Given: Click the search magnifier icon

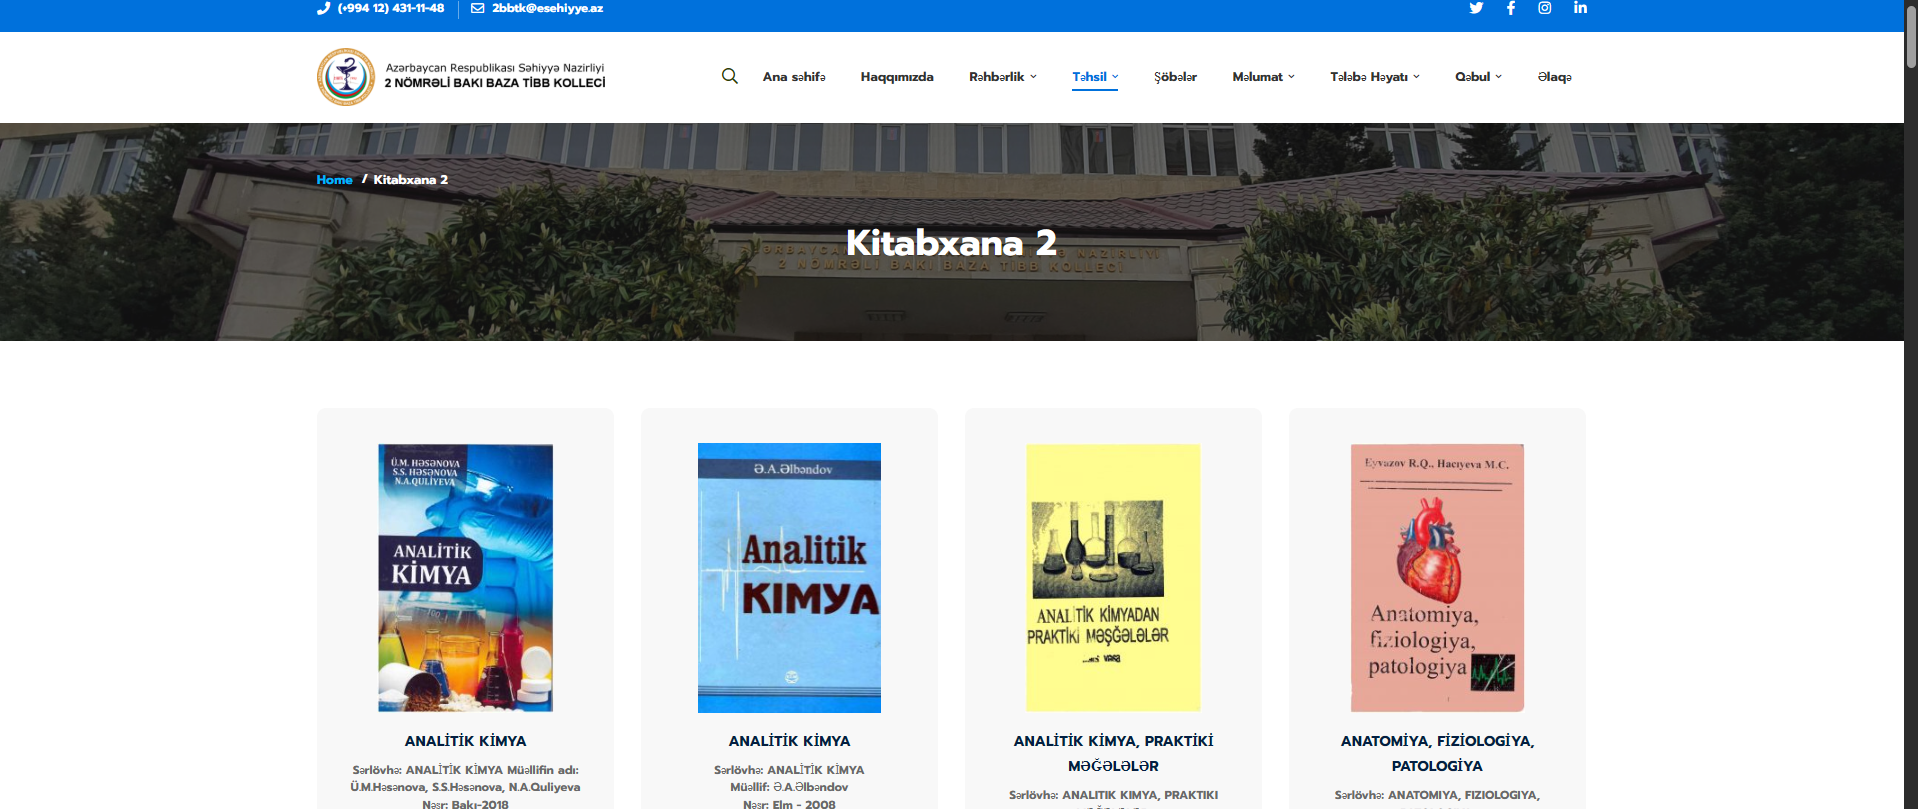Looking at the screenshot, I should [730, 76].
